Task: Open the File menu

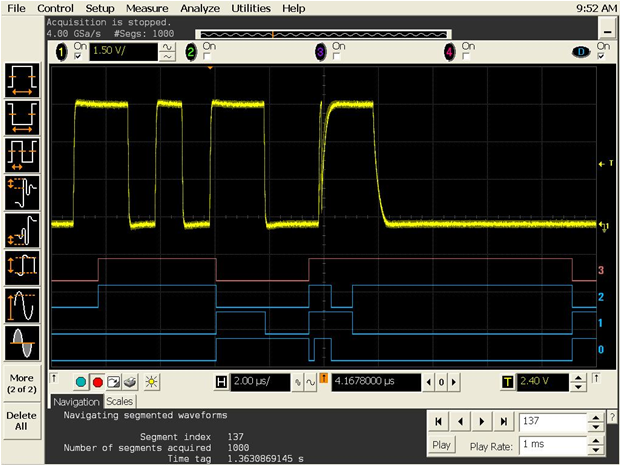Action: pos(16,8)
